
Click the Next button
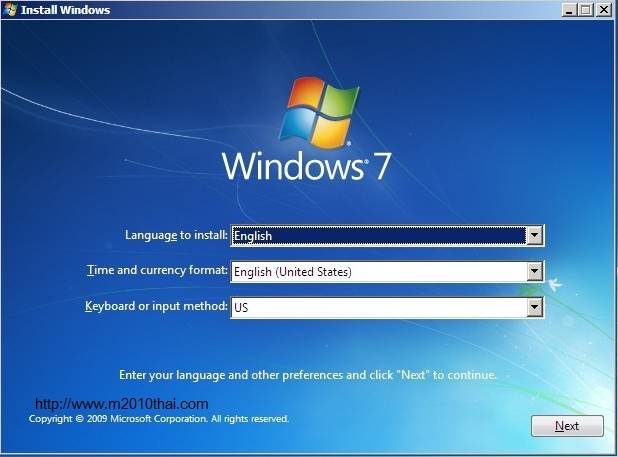click(567, 426)
